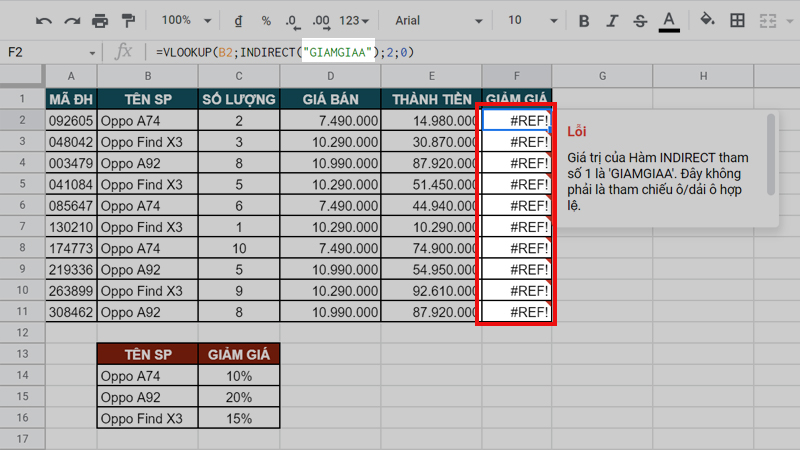Open the fill color picker
This screenshot has height=450, width=800.
707,20
